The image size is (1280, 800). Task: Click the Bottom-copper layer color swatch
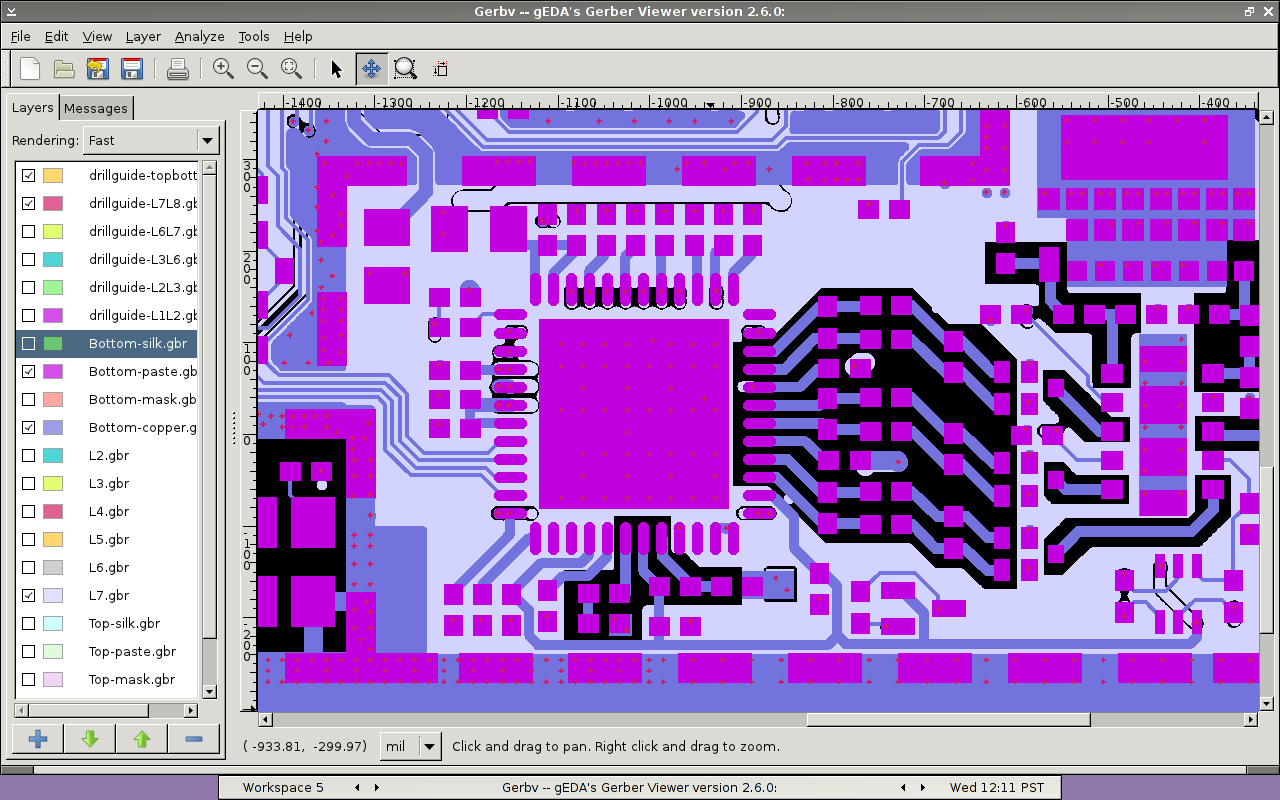click(x=53, y=427)
